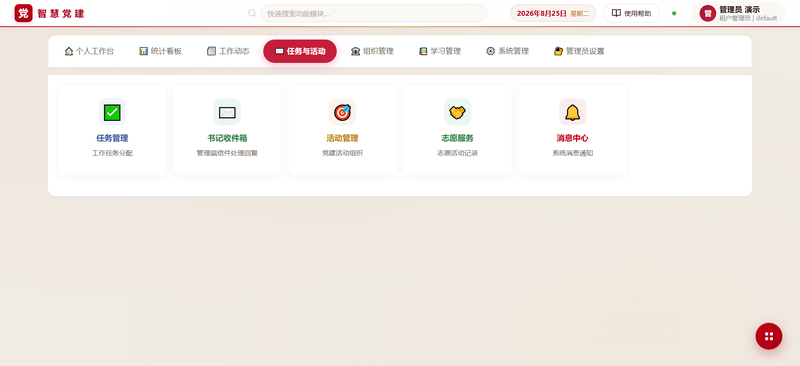
Task: Focus the 快速搜索功能模块 search field
Action: [x=373, y=13]
